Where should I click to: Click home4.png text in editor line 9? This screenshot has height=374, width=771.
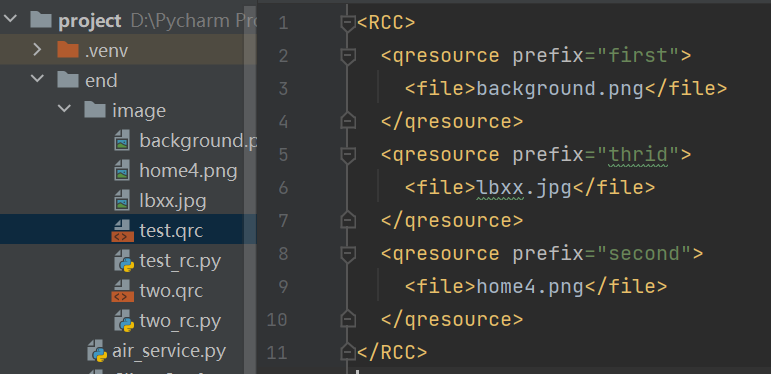pyautogui.click(x=530, y=287)
